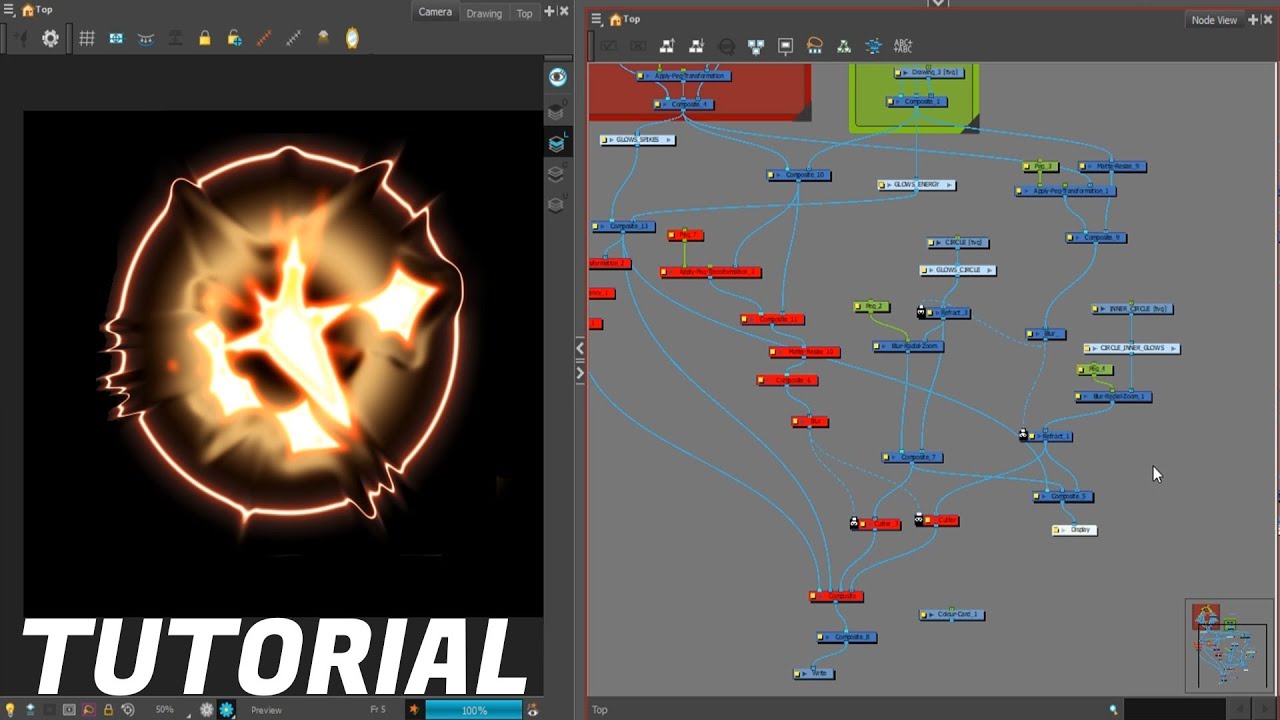Click the Fr 5 frame indicator

click(378, 710)
